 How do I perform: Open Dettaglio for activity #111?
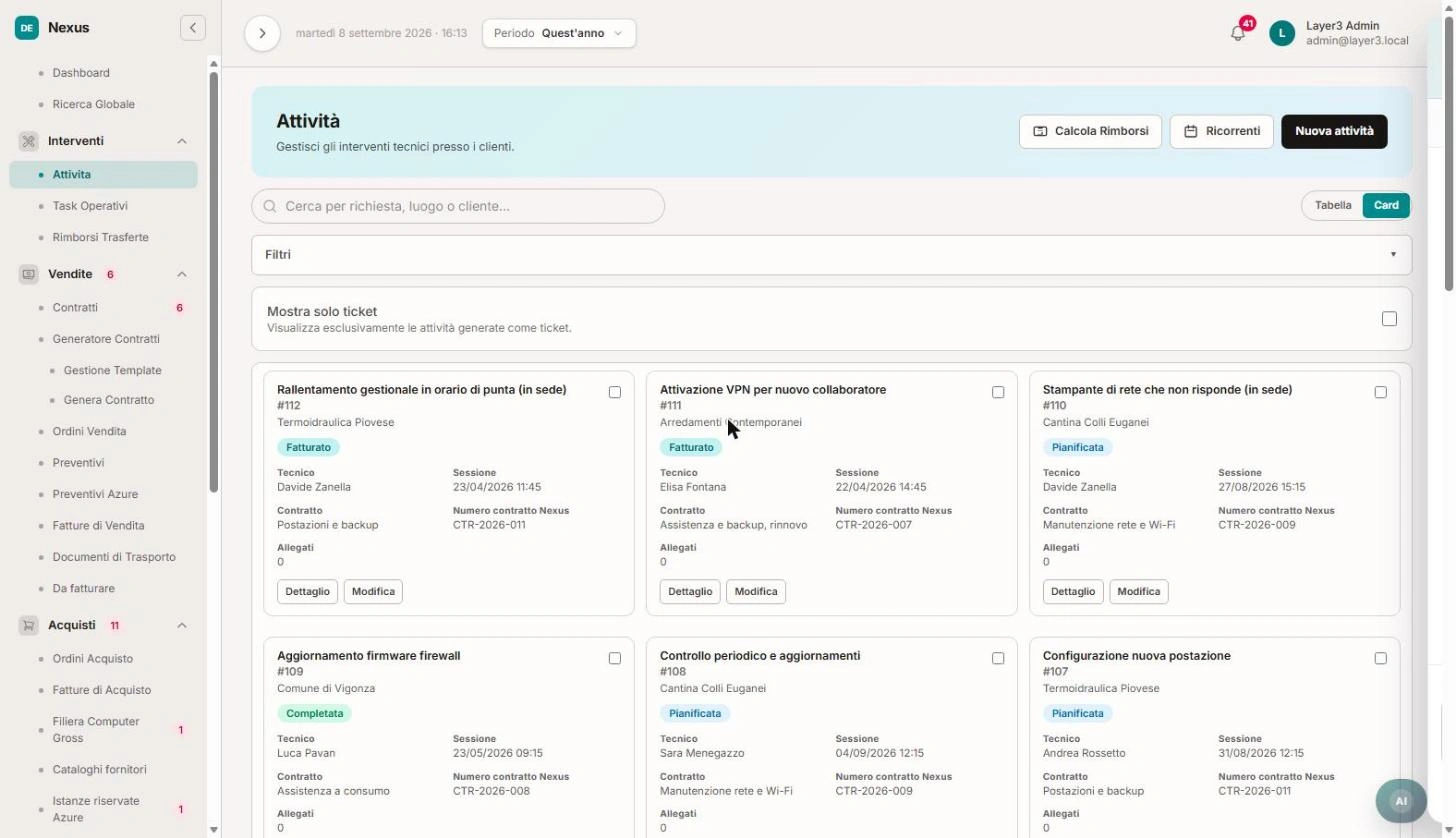pos(690,592)
